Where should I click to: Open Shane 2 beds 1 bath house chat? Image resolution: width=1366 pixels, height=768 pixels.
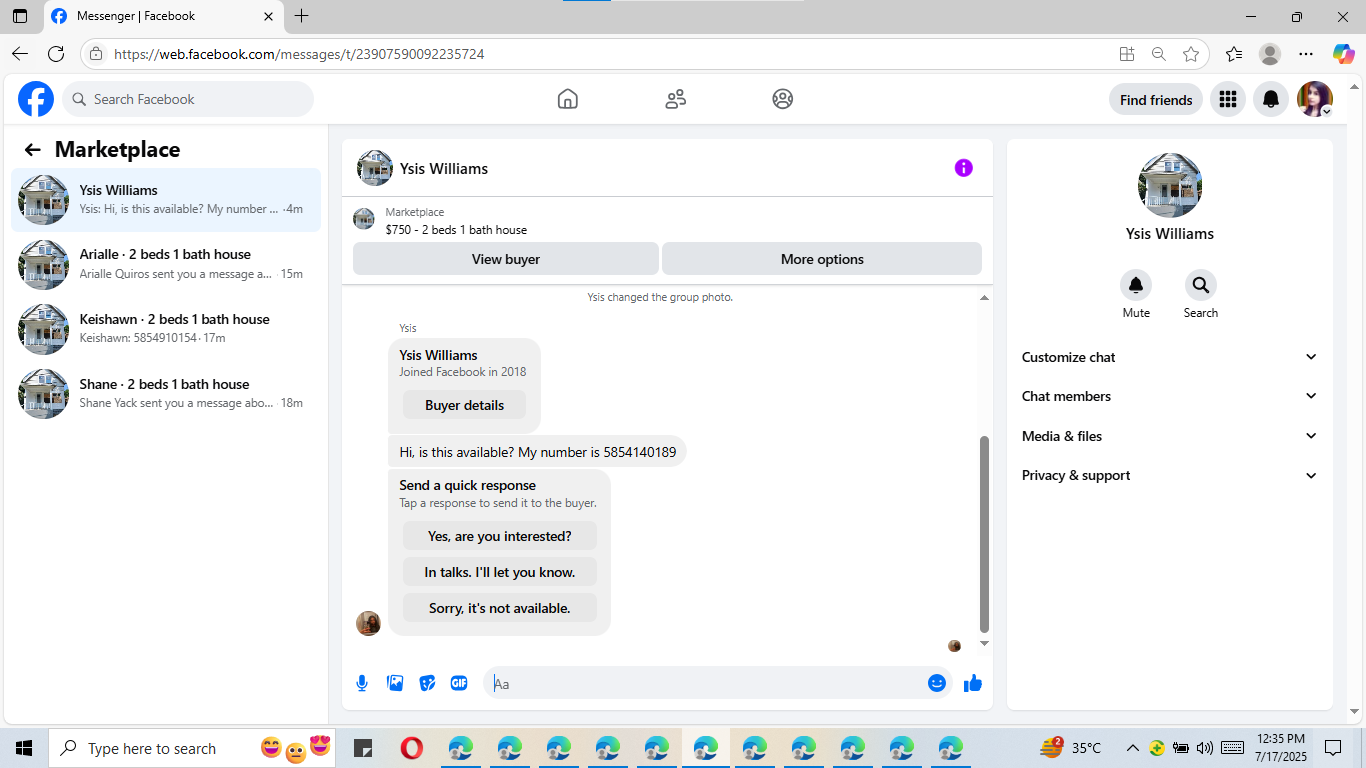pyautogui.click(x=166, y=394)
